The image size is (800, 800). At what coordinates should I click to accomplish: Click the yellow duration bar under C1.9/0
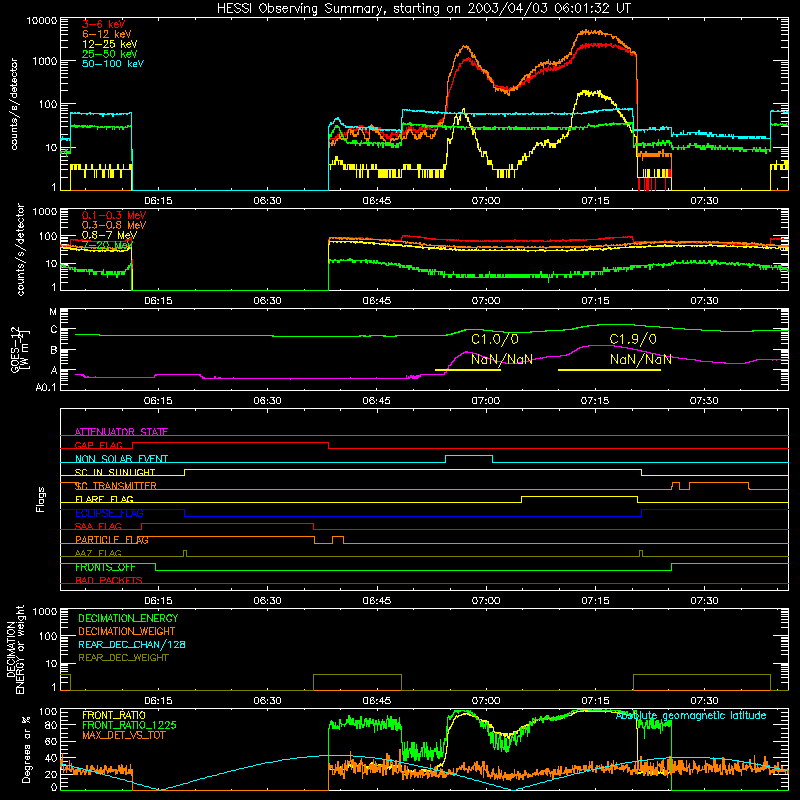pos(609,370)
